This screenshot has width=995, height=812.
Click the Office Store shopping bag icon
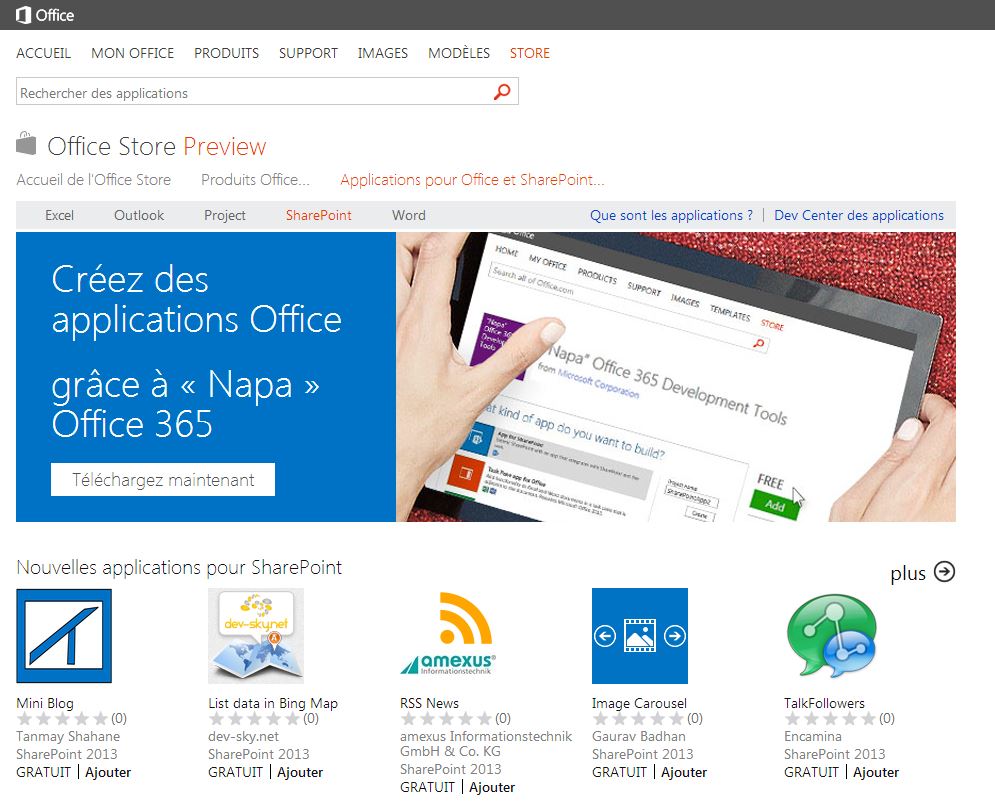[26, 145]
